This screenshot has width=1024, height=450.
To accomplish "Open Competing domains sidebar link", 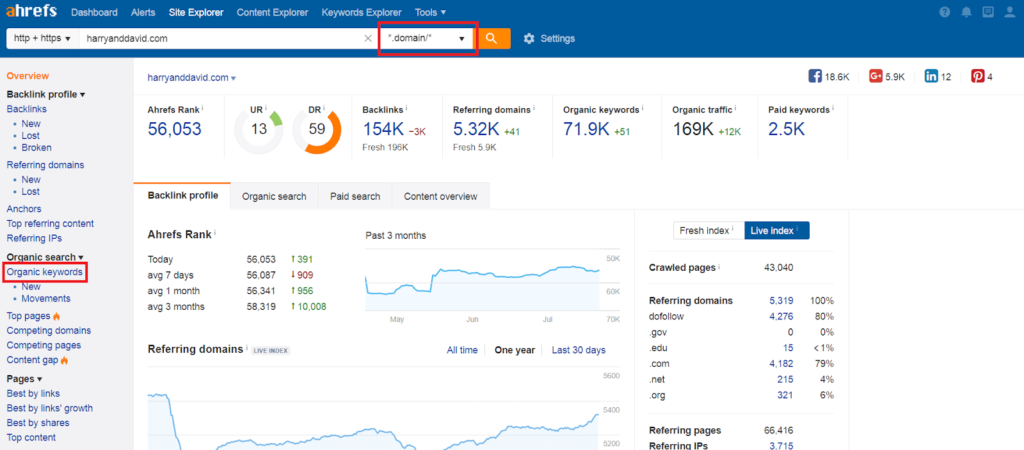I will tap(49, 330).
